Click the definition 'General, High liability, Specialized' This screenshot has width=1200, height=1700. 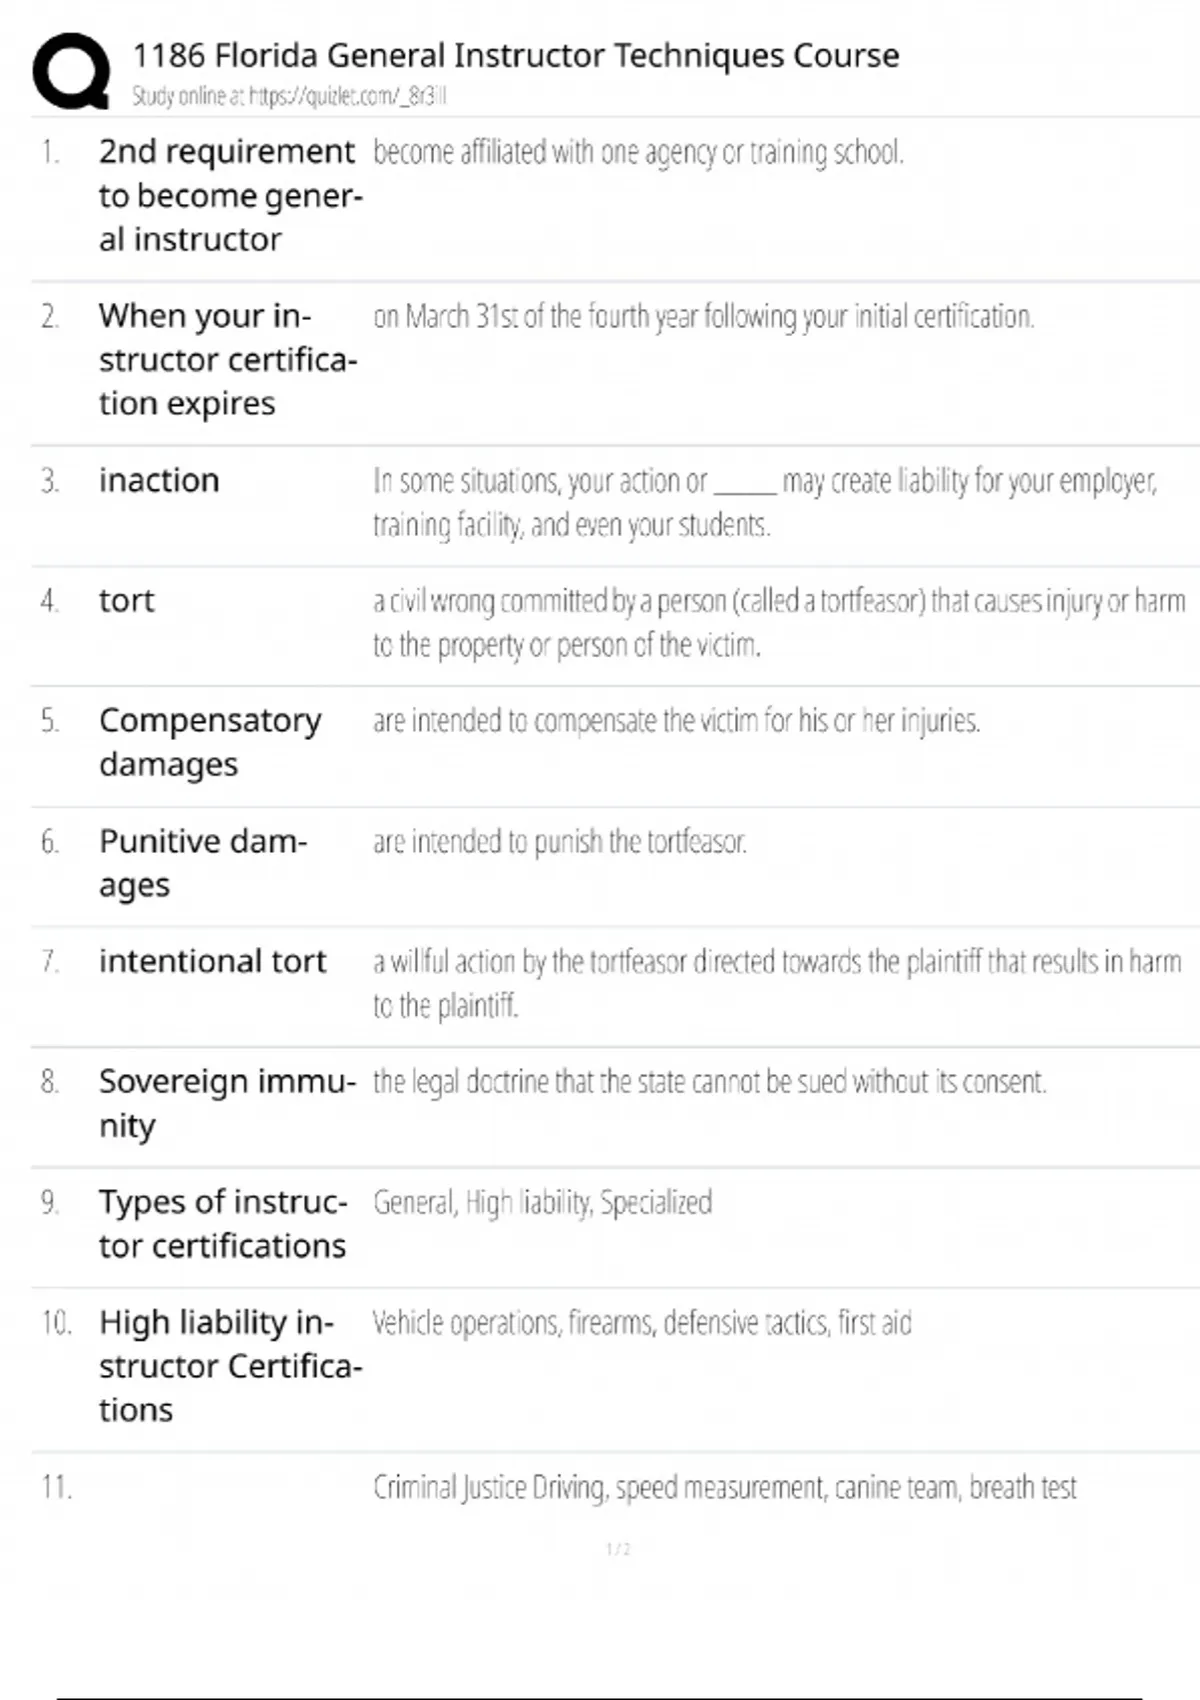tap(542, 1203)
